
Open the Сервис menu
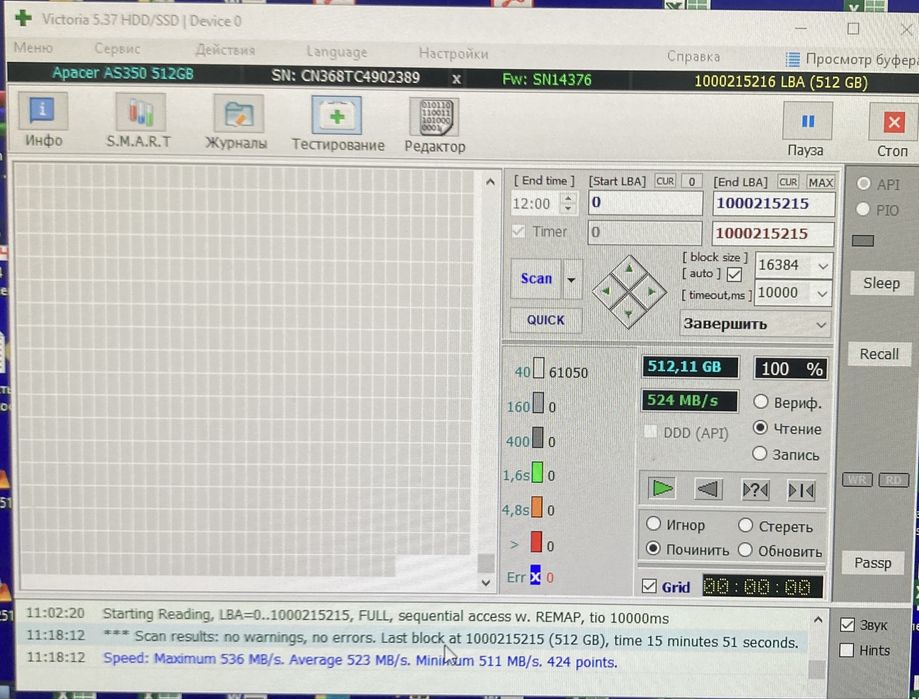point(117,49)
